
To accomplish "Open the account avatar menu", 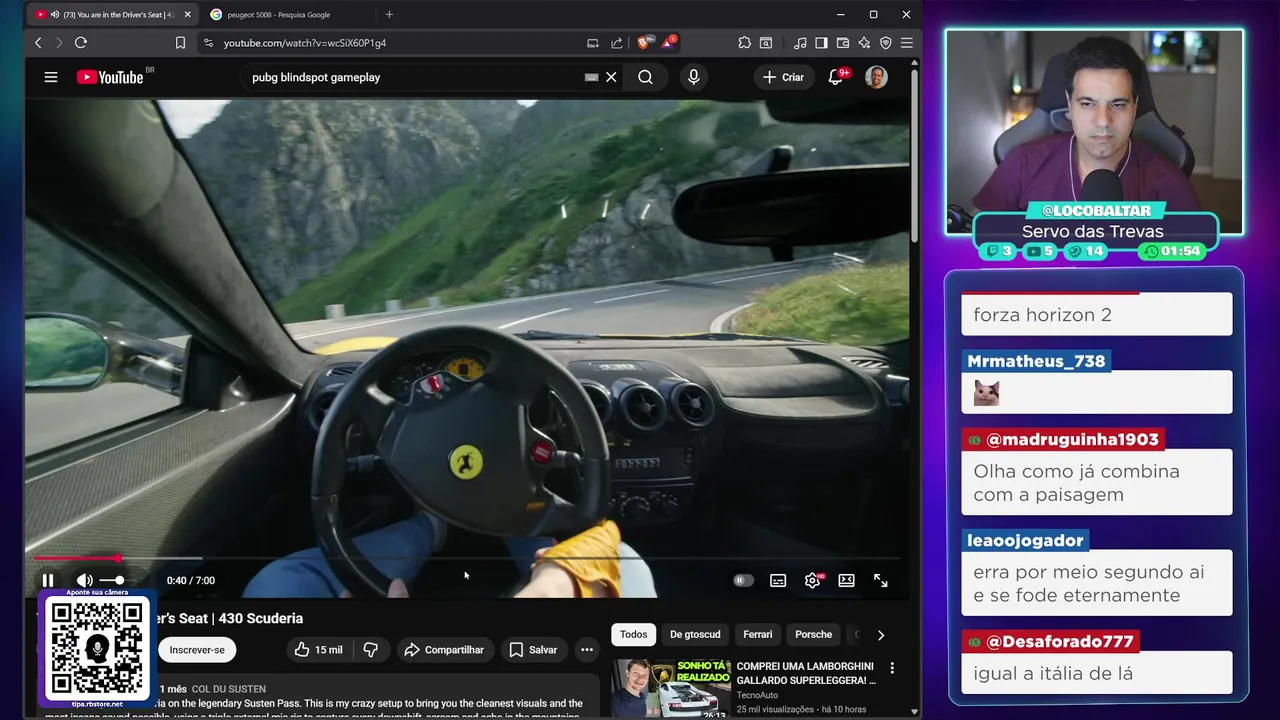I will (876, 77).
